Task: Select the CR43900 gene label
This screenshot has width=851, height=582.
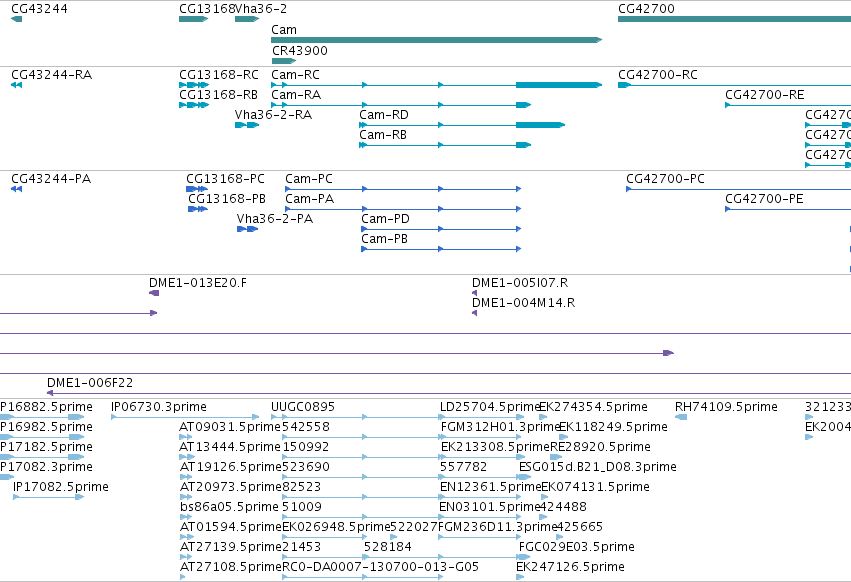Action: [300, 50]
